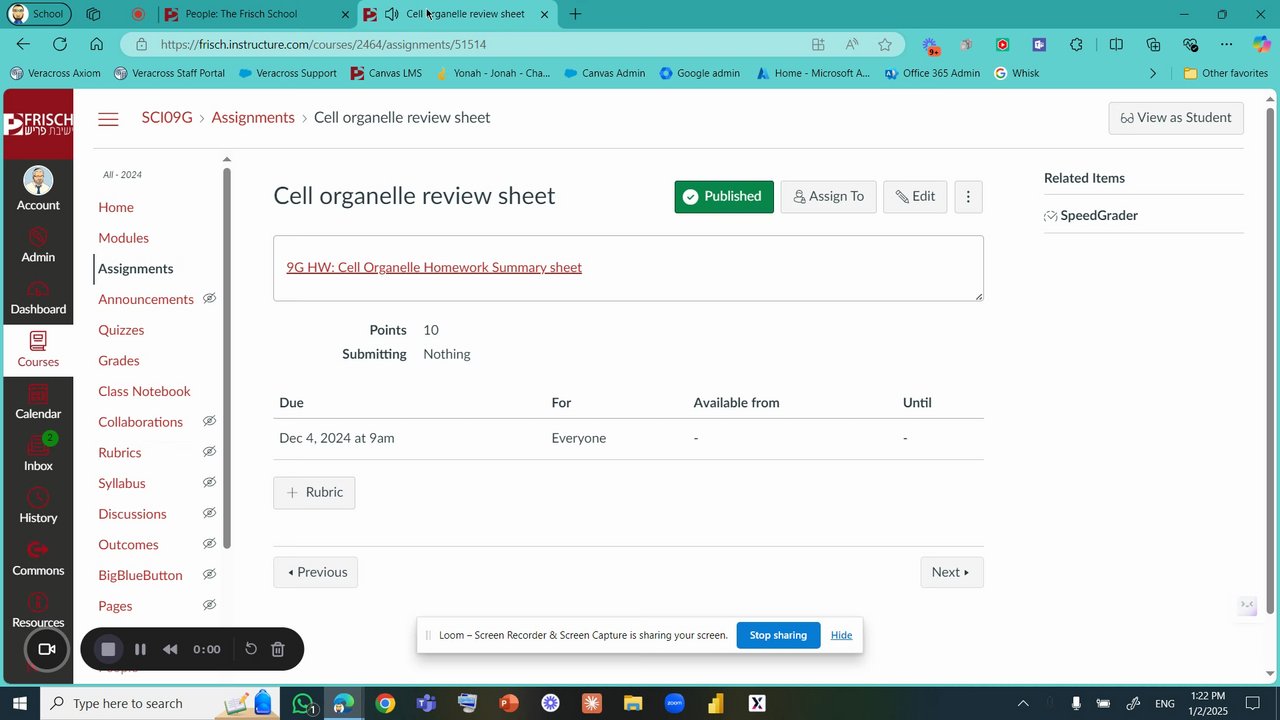Open Admin in the global navigation

[38, 245]
